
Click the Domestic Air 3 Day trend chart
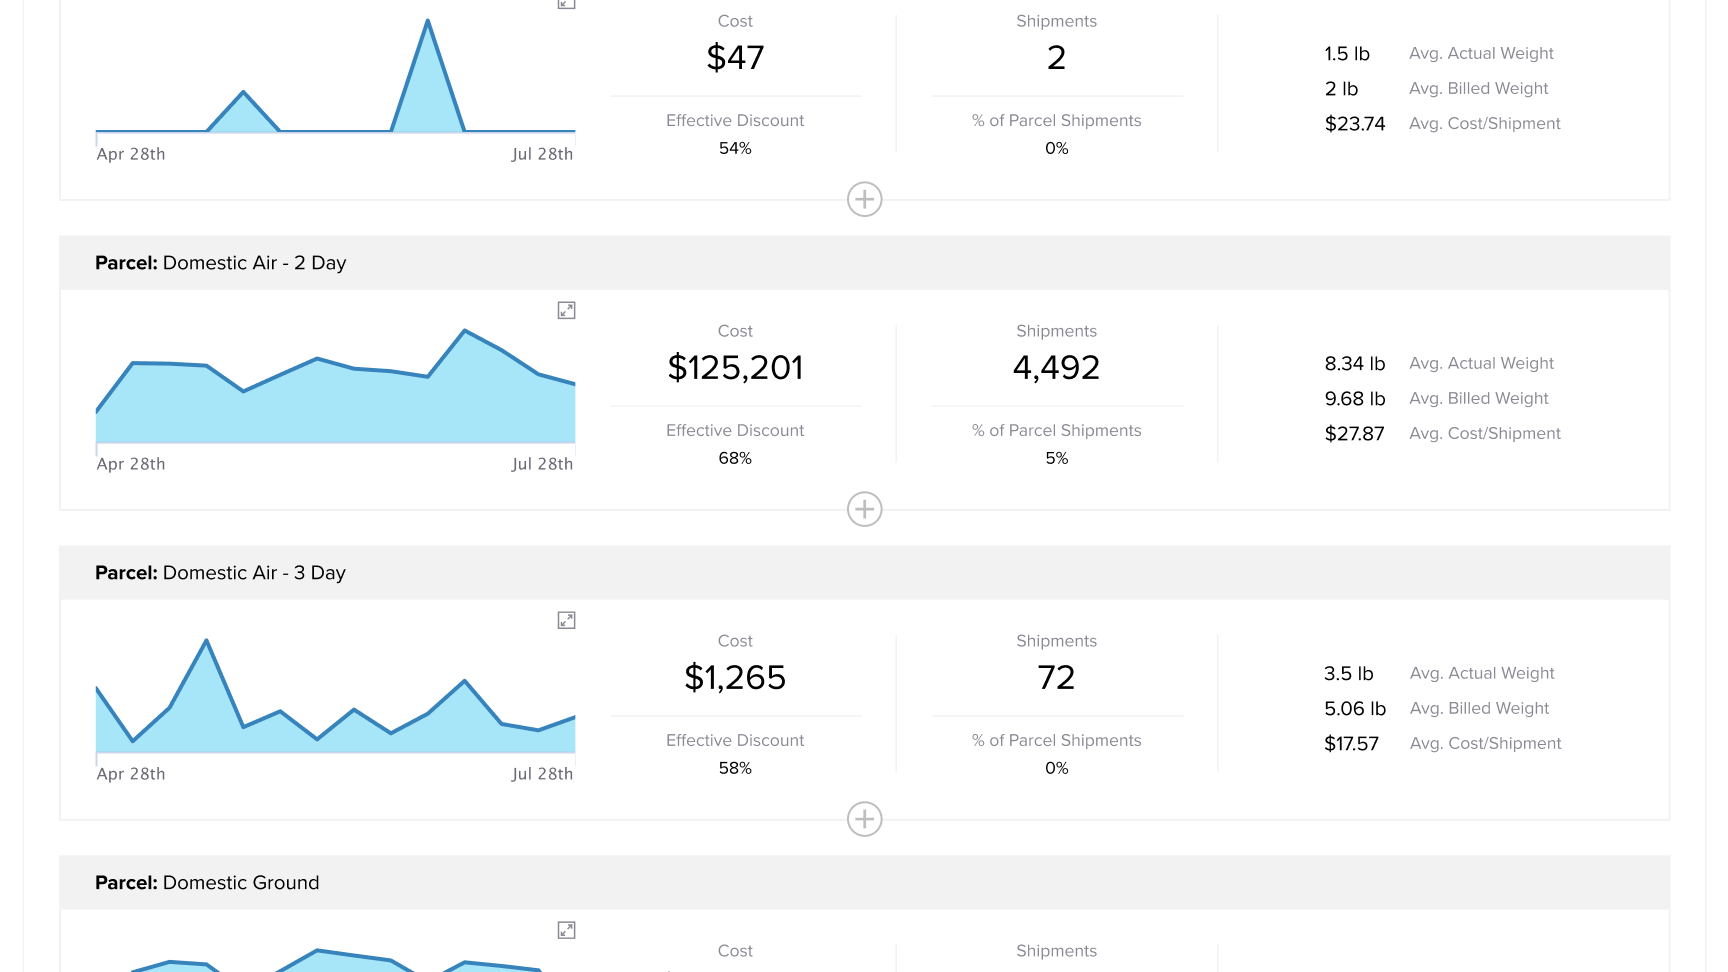[x=335, y=696]
